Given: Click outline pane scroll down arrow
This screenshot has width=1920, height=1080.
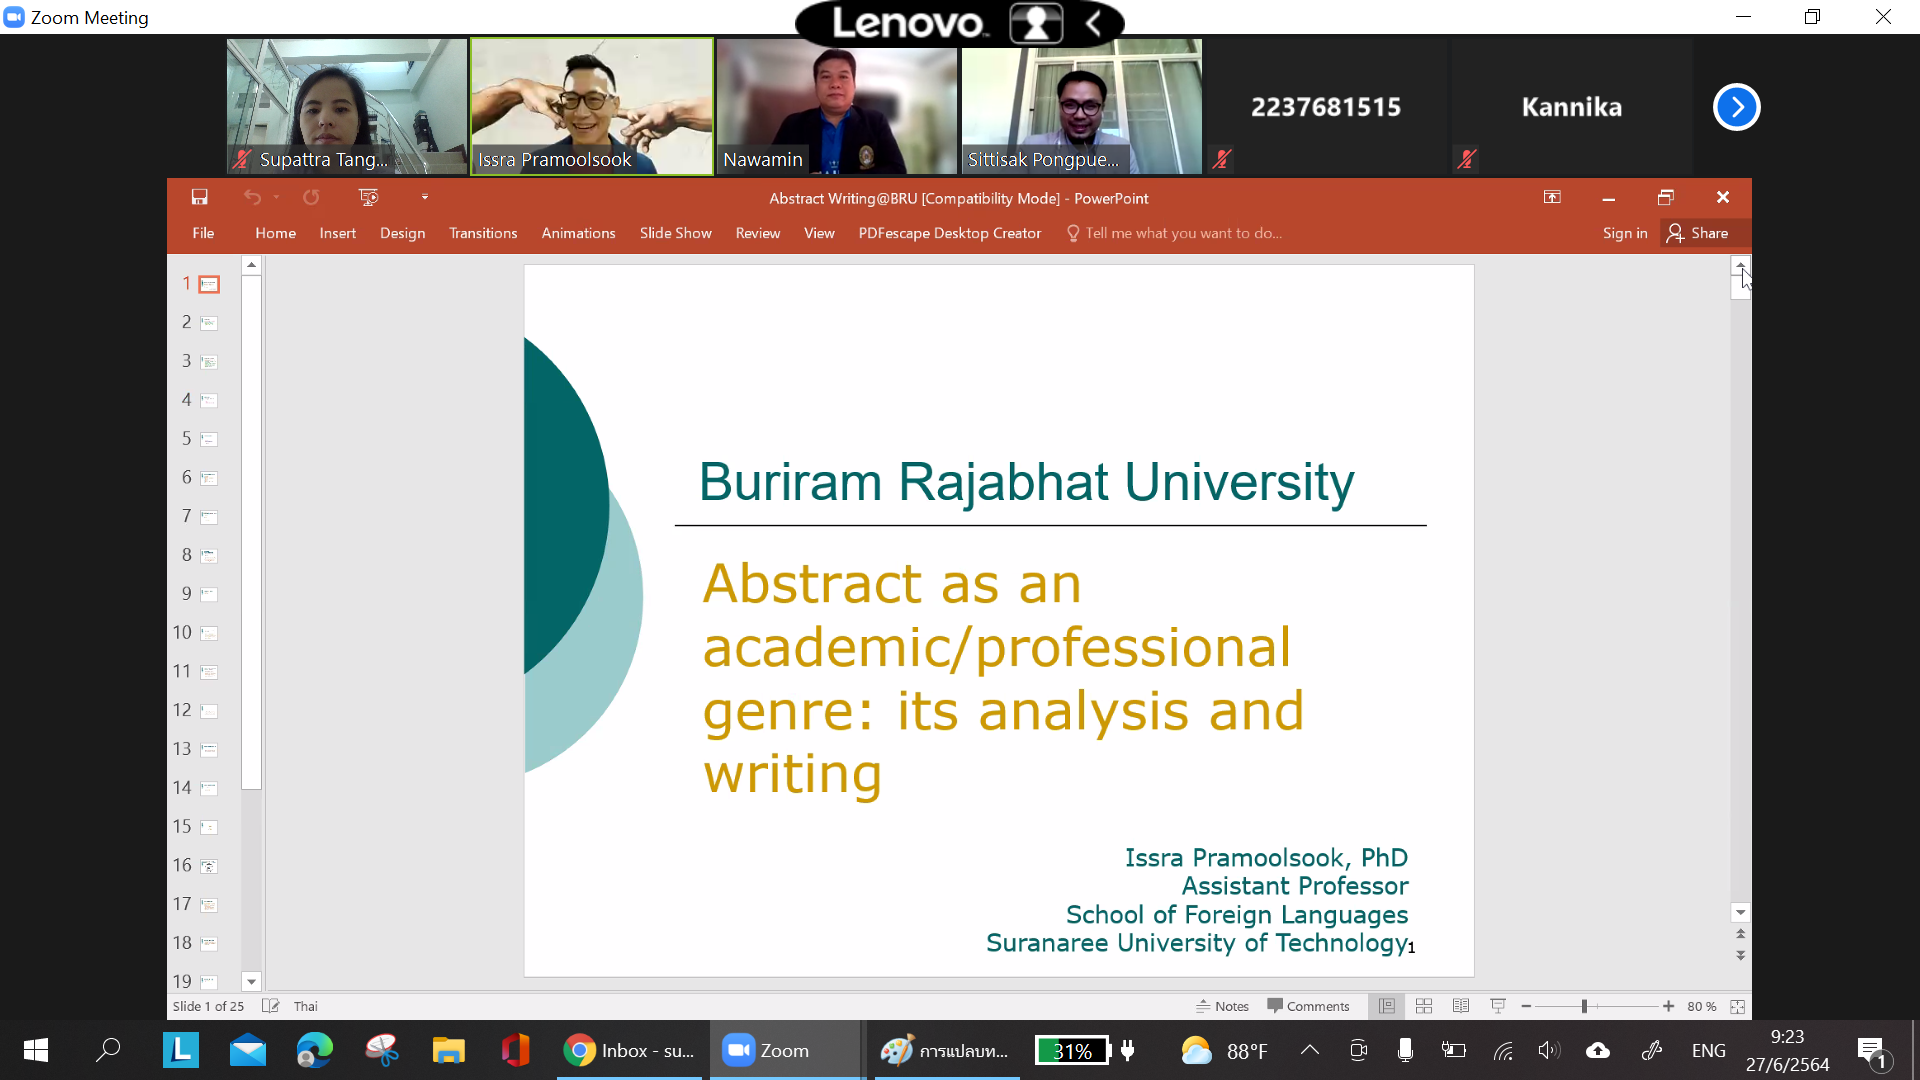Looking at the screenshot, I should pyautogui.click(x=252, y=982).
